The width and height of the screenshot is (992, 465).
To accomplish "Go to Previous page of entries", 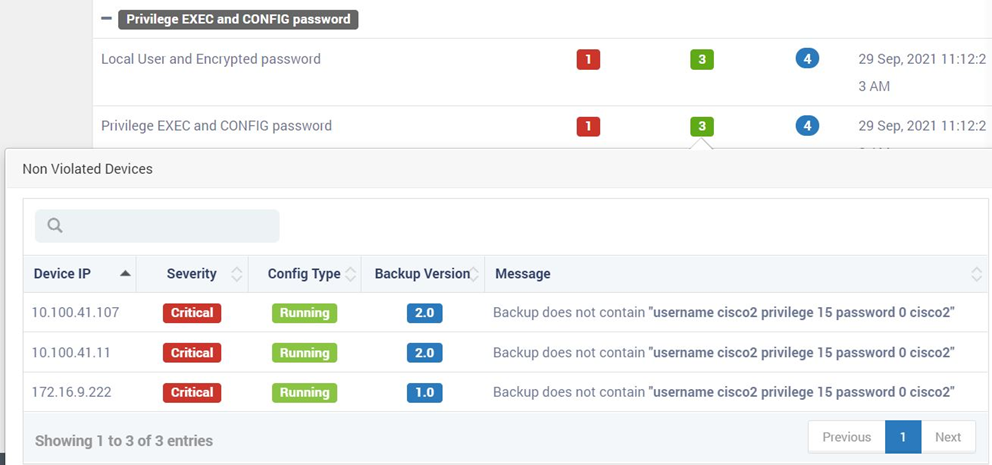I will 846,437.
